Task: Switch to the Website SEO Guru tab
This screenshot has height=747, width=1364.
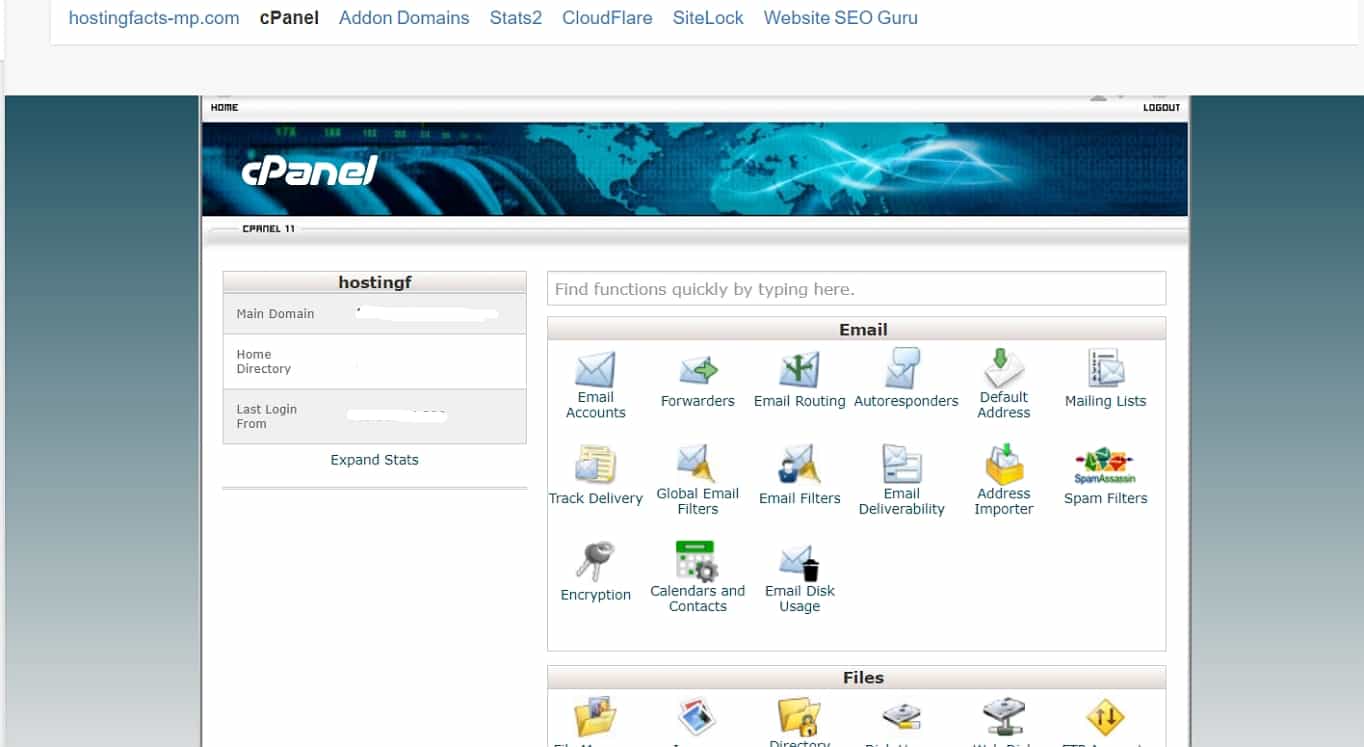Action: (840, 18)
